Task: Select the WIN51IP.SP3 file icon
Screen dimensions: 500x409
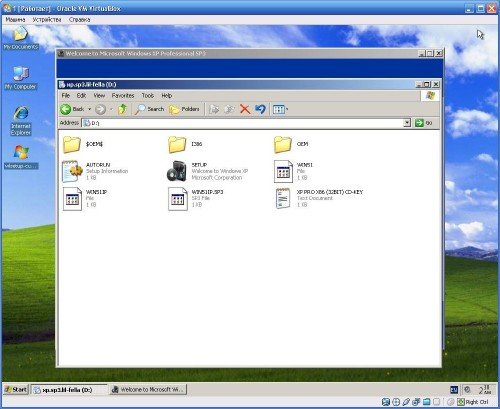Action: [178, 199]
